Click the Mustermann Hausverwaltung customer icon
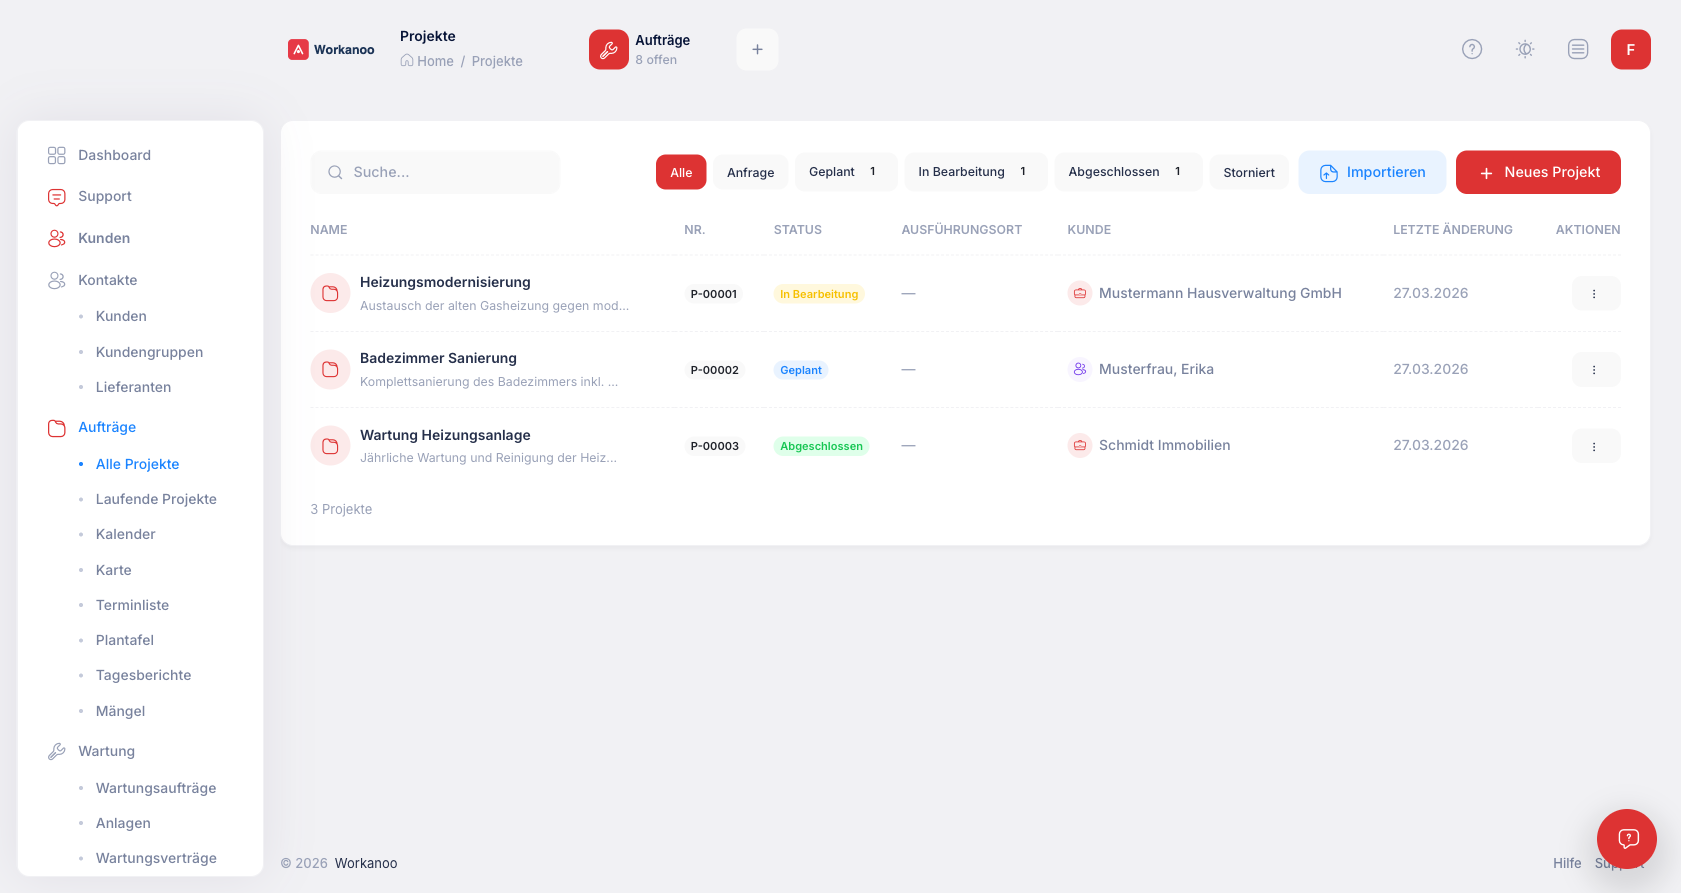Screen dimensions: 1681x893 coord(1079,293)
